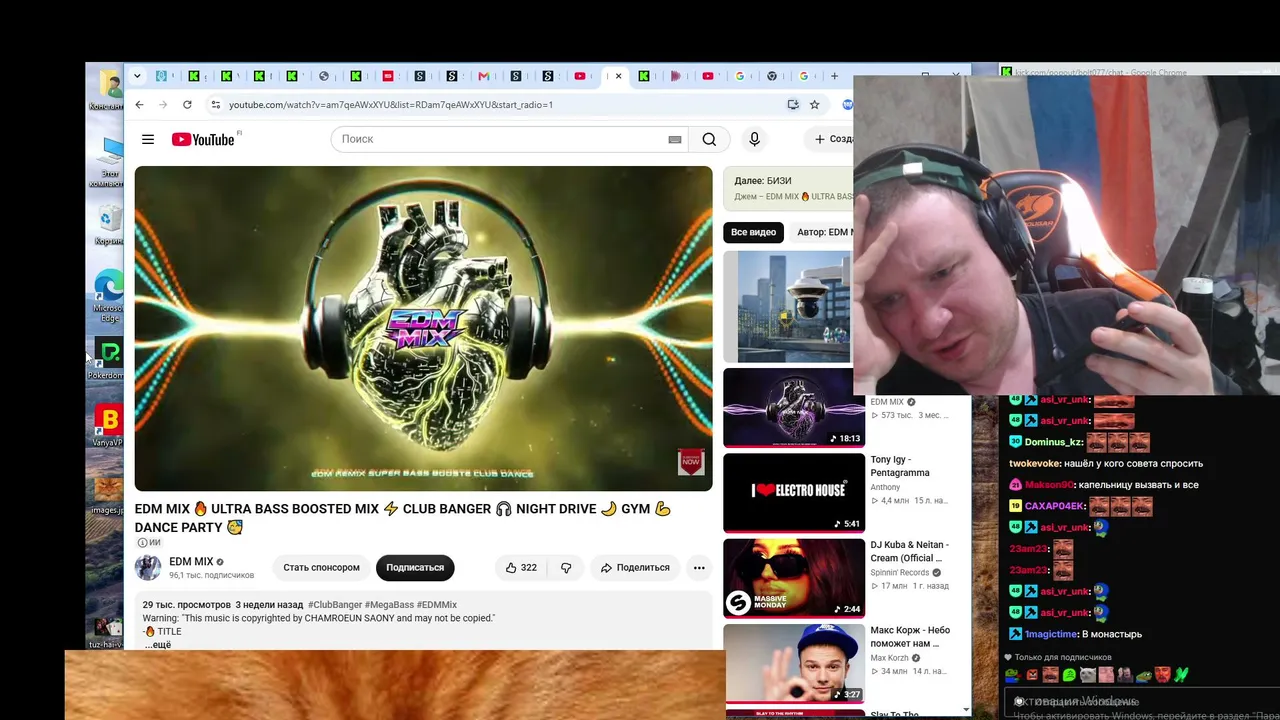Play the Макс Корж 3:27 video thumbnail

pos(794,663)
